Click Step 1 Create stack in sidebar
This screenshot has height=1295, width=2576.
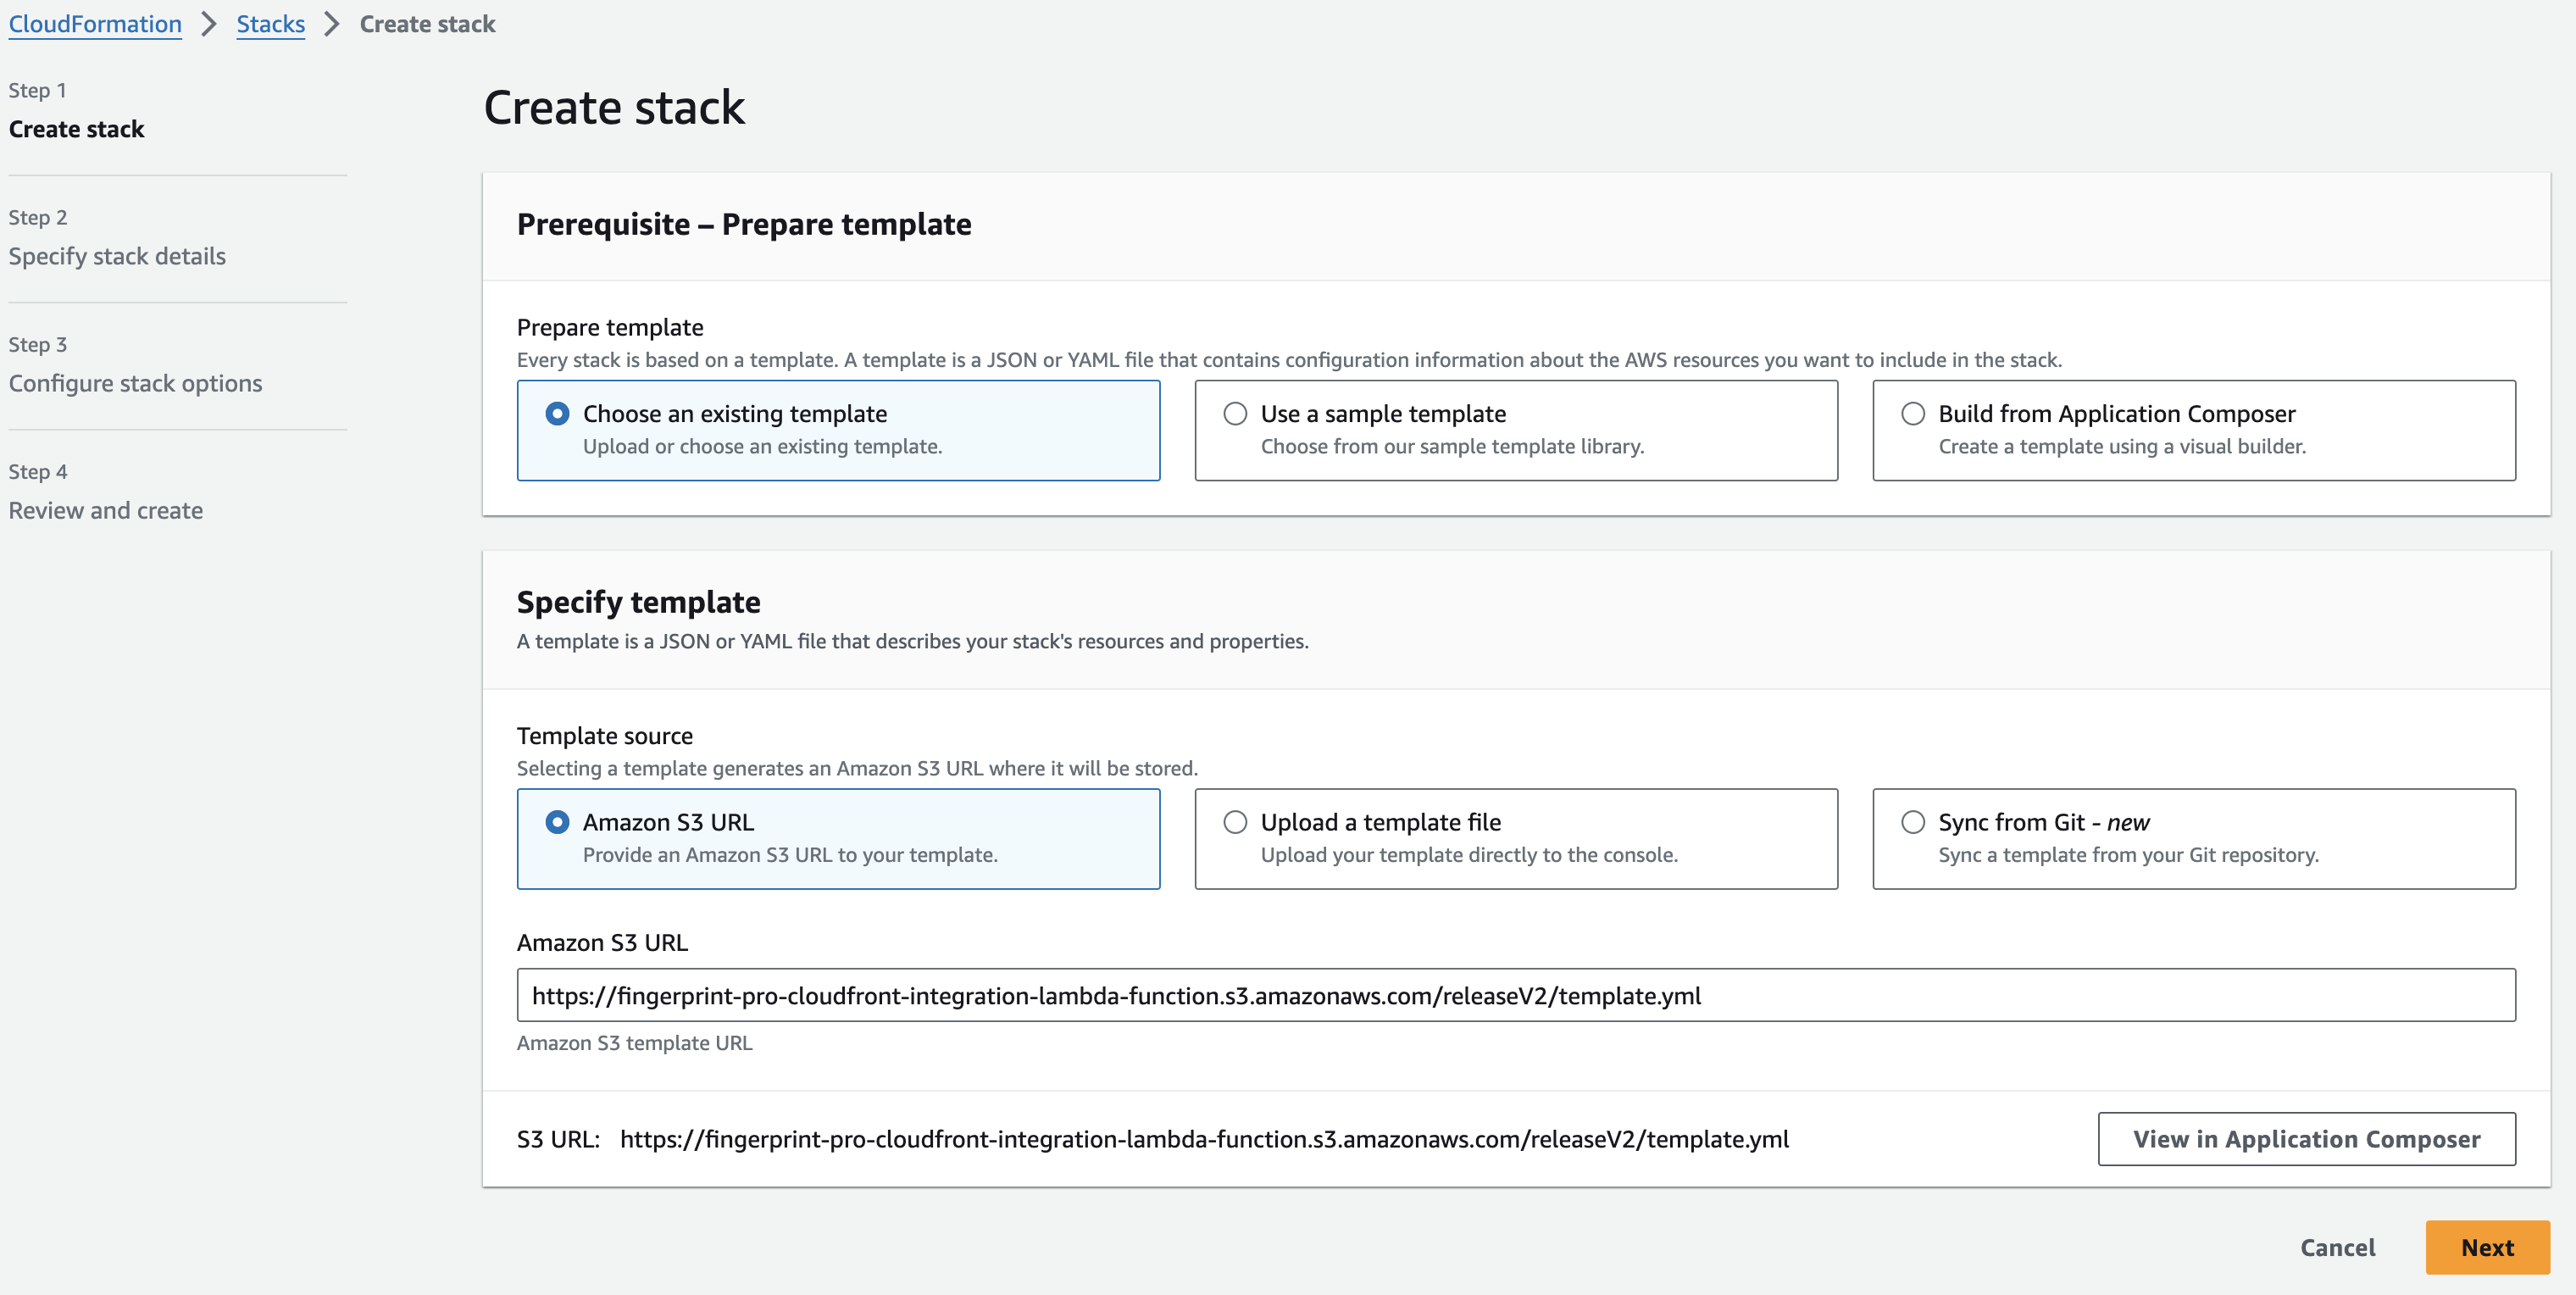pos(76,128)
